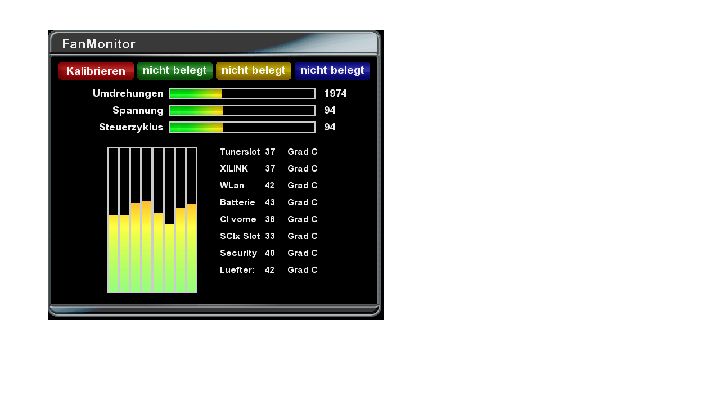Screen dimensions: 720x405
Task: Click the Spannung label text
Action: coord(138,110)
